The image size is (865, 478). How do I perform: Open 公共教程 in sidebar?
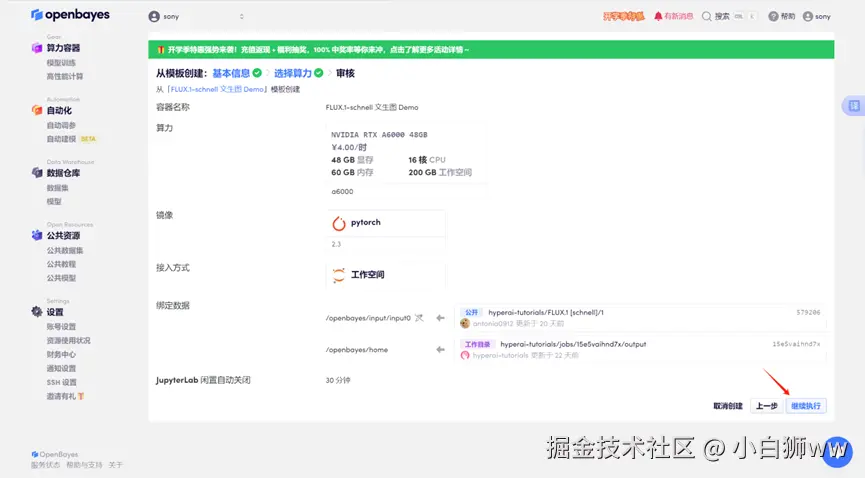(61, 264)
